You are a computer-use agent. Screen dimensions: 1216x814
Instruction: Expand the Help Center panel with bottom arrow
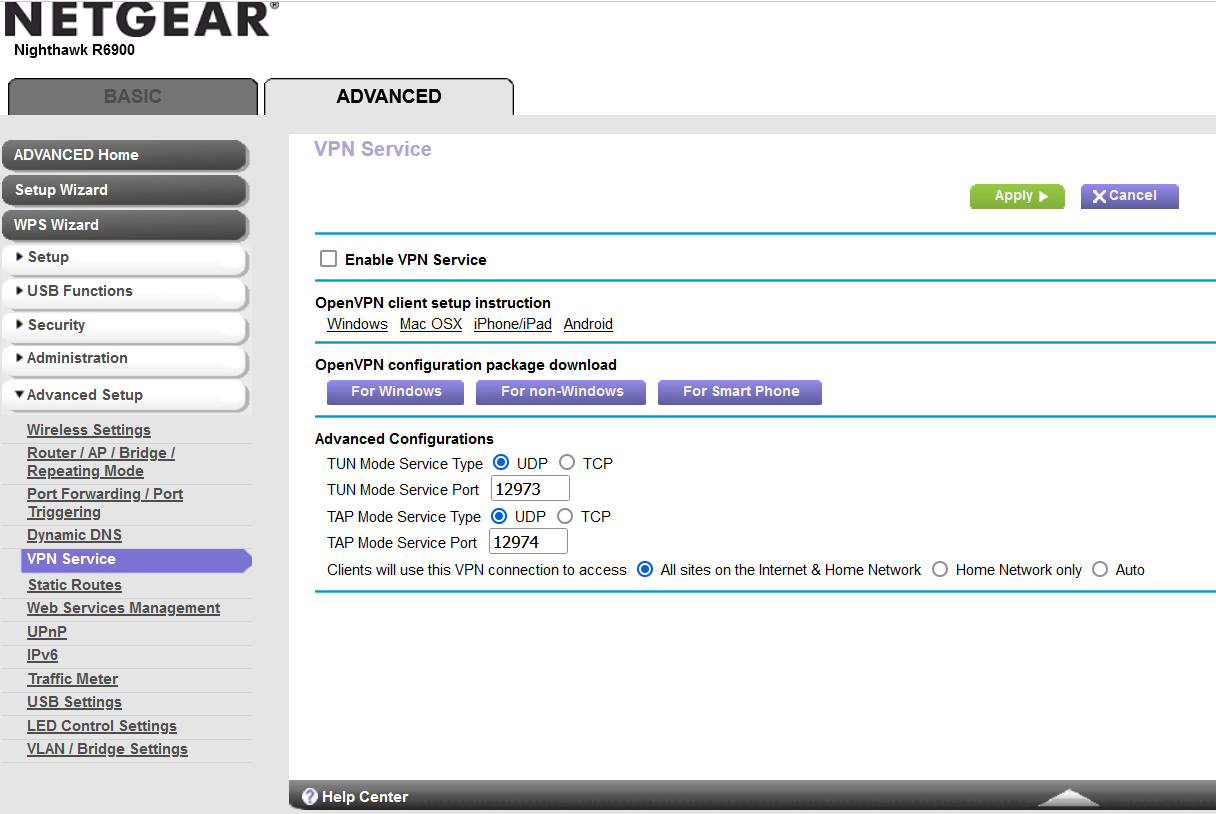click(1067, 796)
